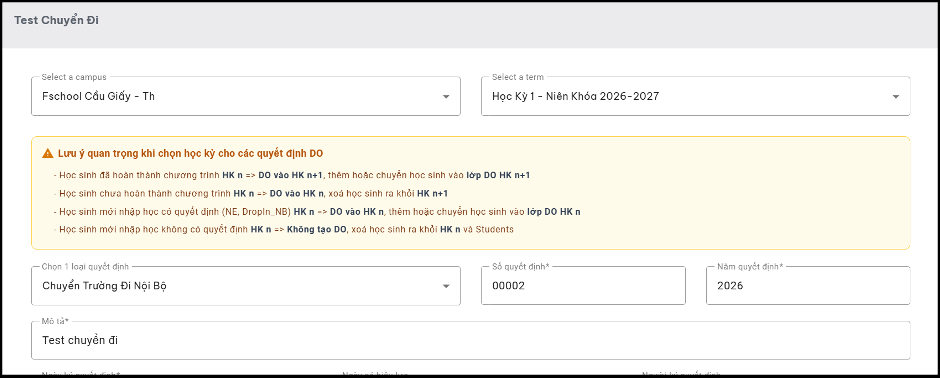Click the line about Học sinh chưa hoàn thành chương trình
This screenshot has width=940, height=378.
pyautogui.click(x=250, y=193)
